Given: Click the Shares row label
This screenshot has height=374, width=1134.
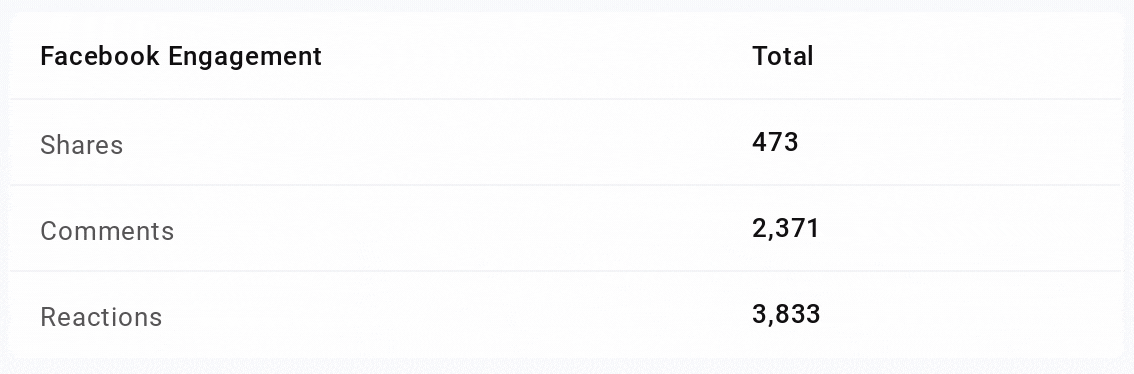Looking at the screenshot, I should coord(82,145).
